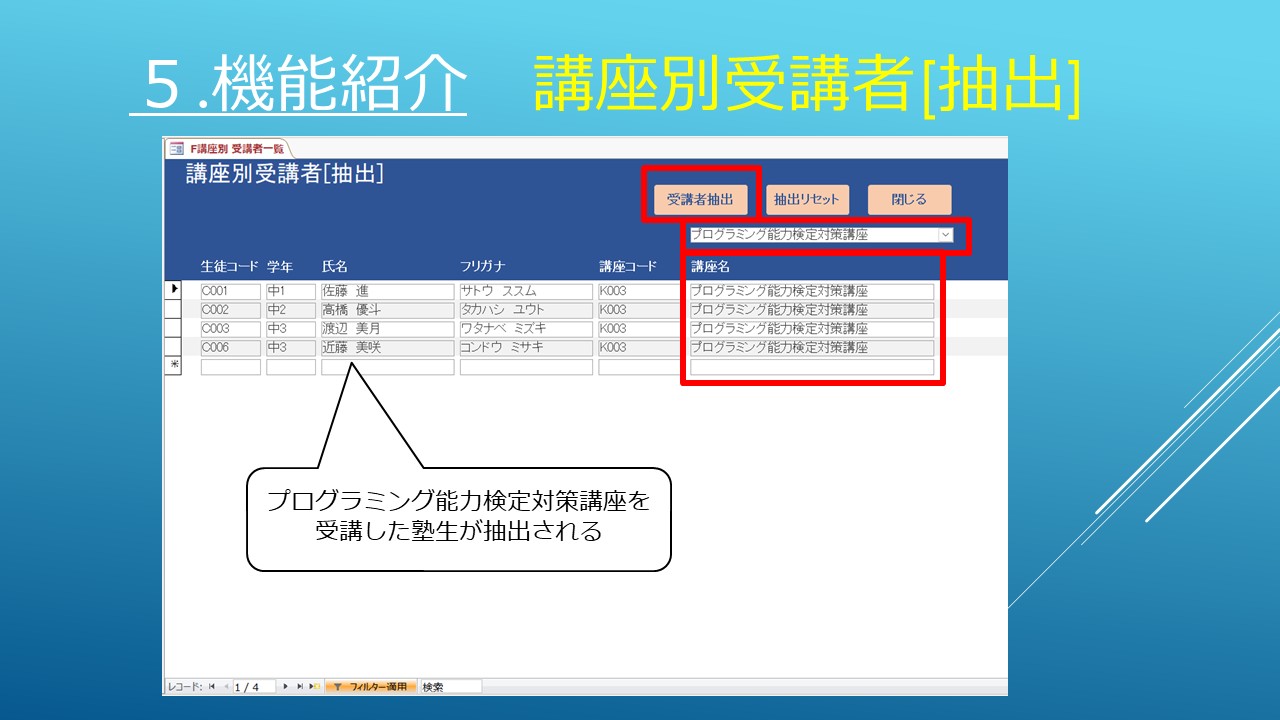Click the name field 高橋 優斗
Screen dimensions: 1280x720
[387, 310]
